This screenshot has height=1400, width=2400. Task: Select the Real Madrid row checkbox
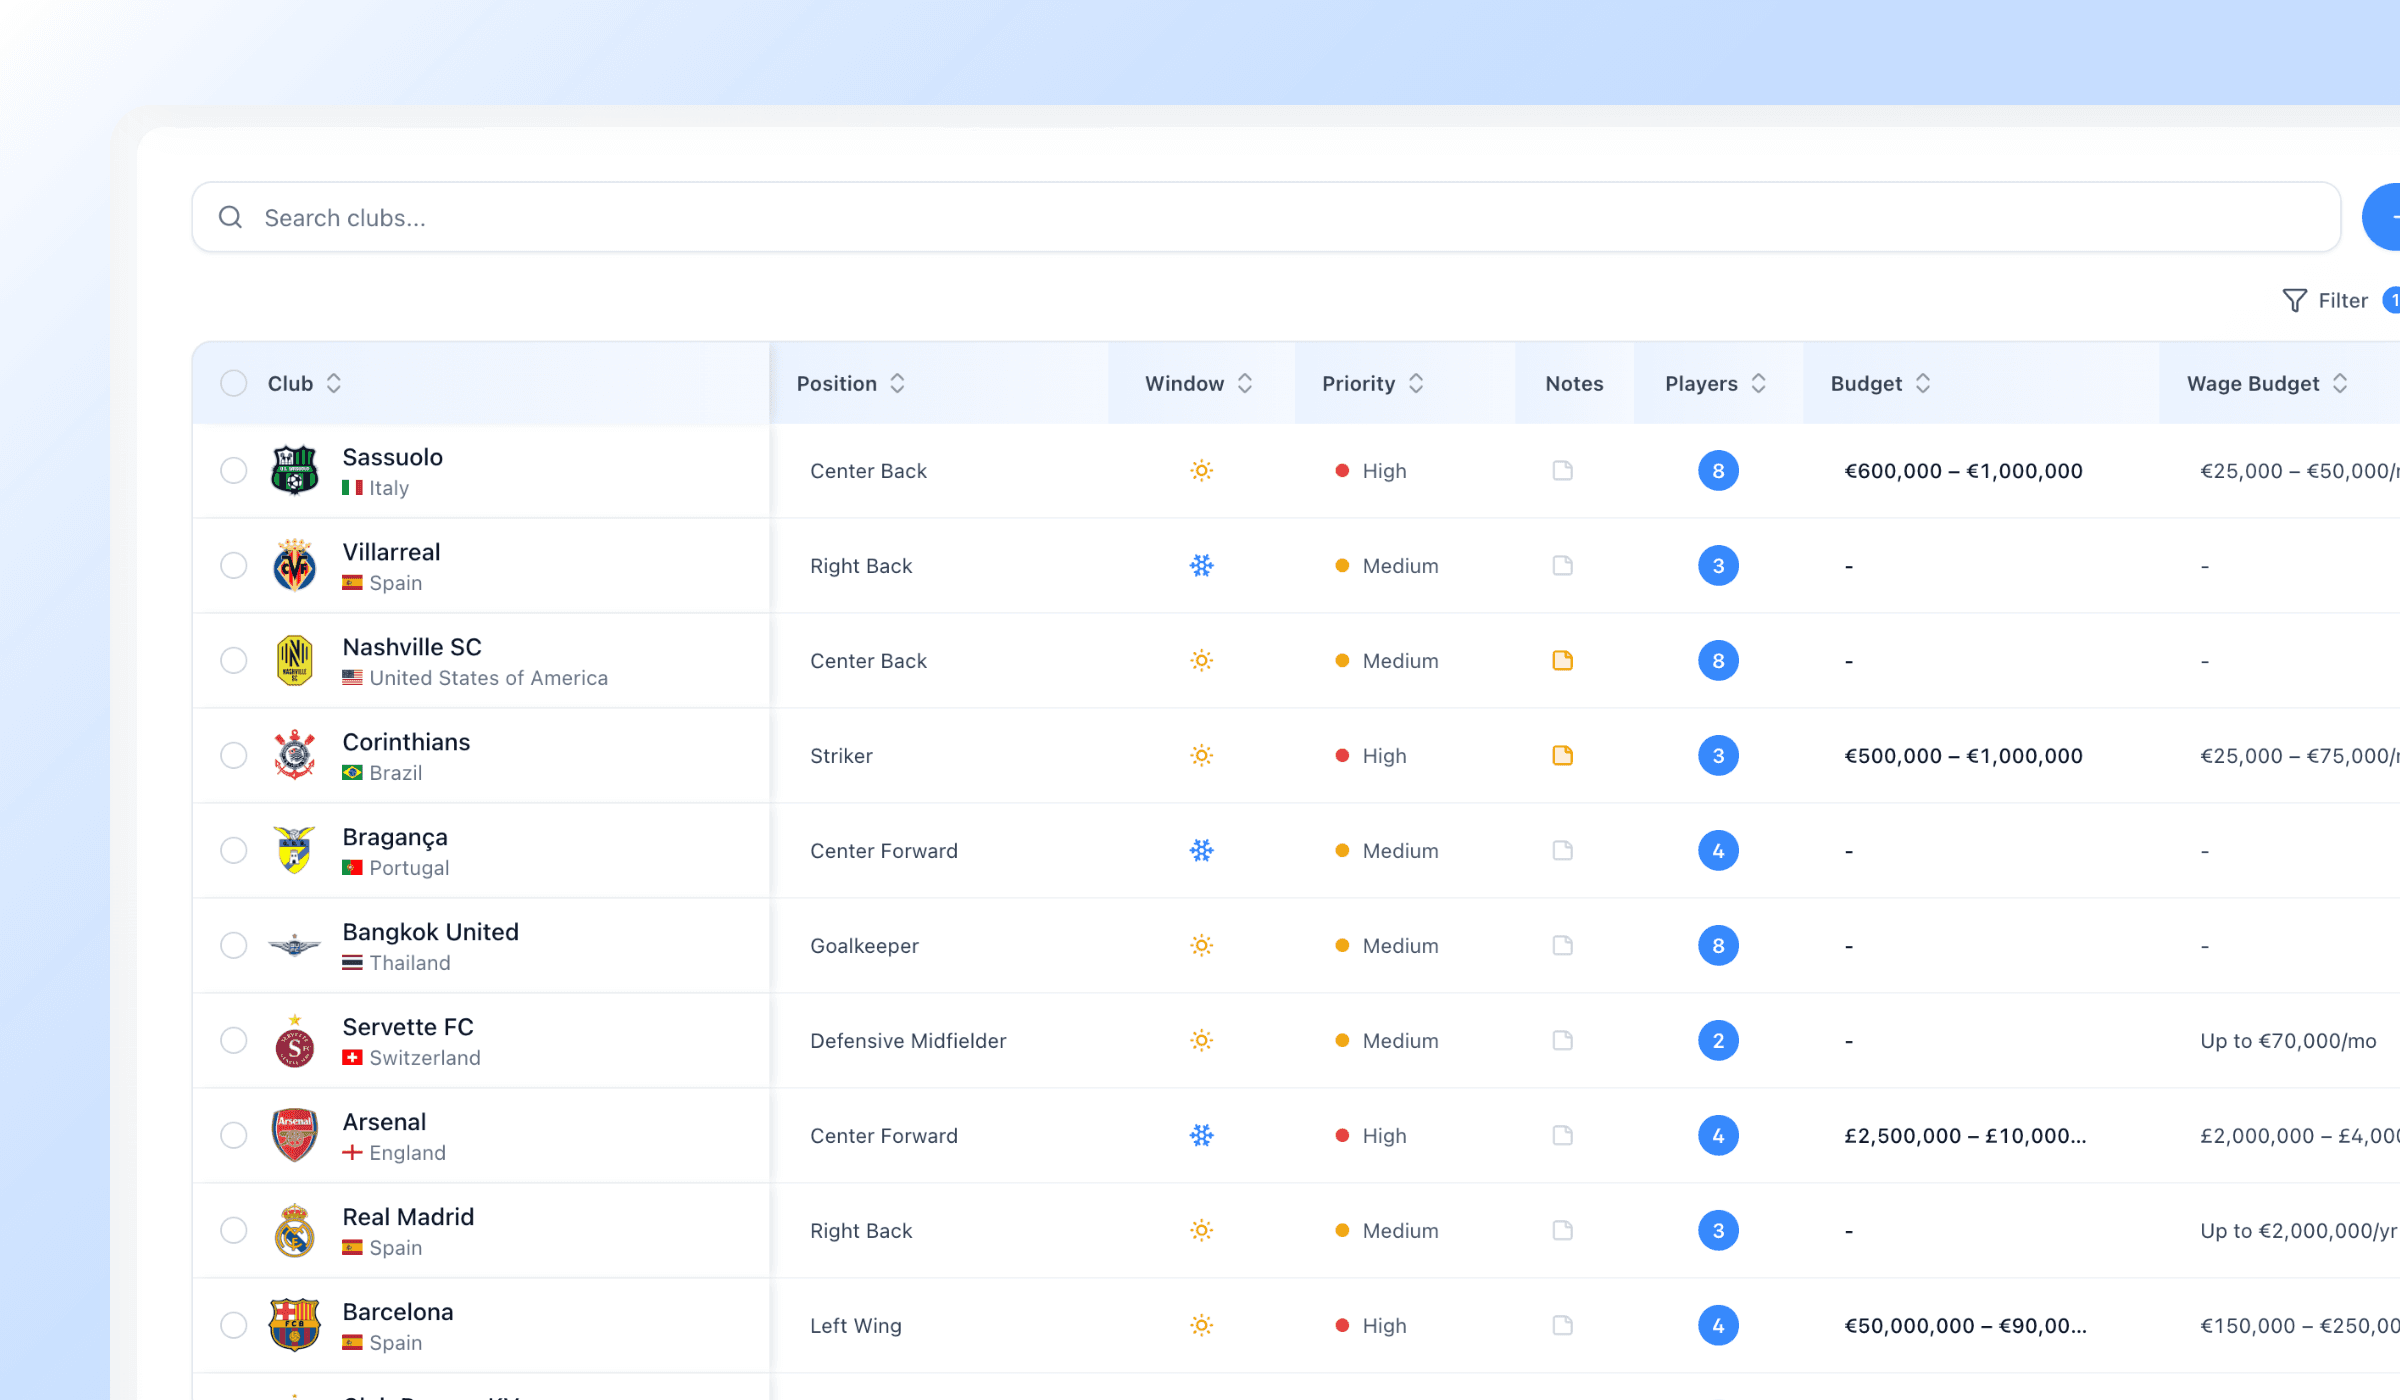(x=233, y=1230)
